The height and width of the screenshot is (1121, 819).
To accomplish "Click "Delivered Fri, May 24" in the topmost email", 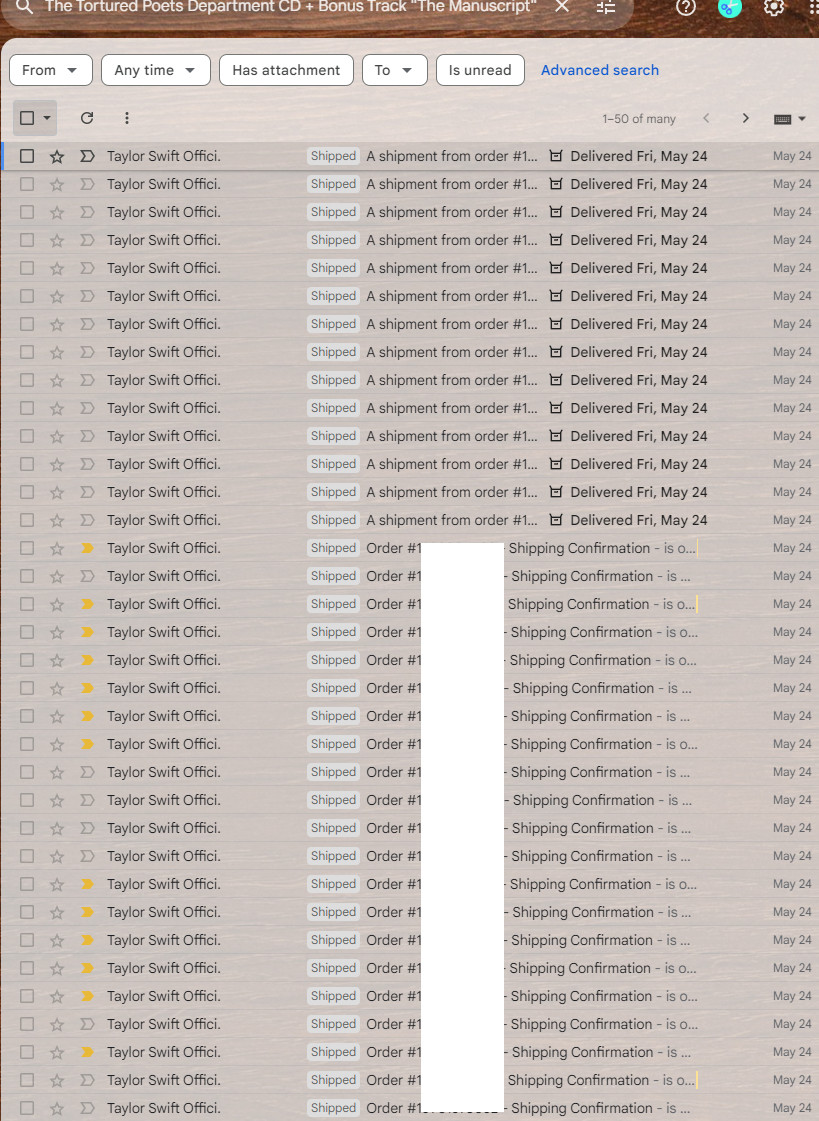I will pos(639,156).
